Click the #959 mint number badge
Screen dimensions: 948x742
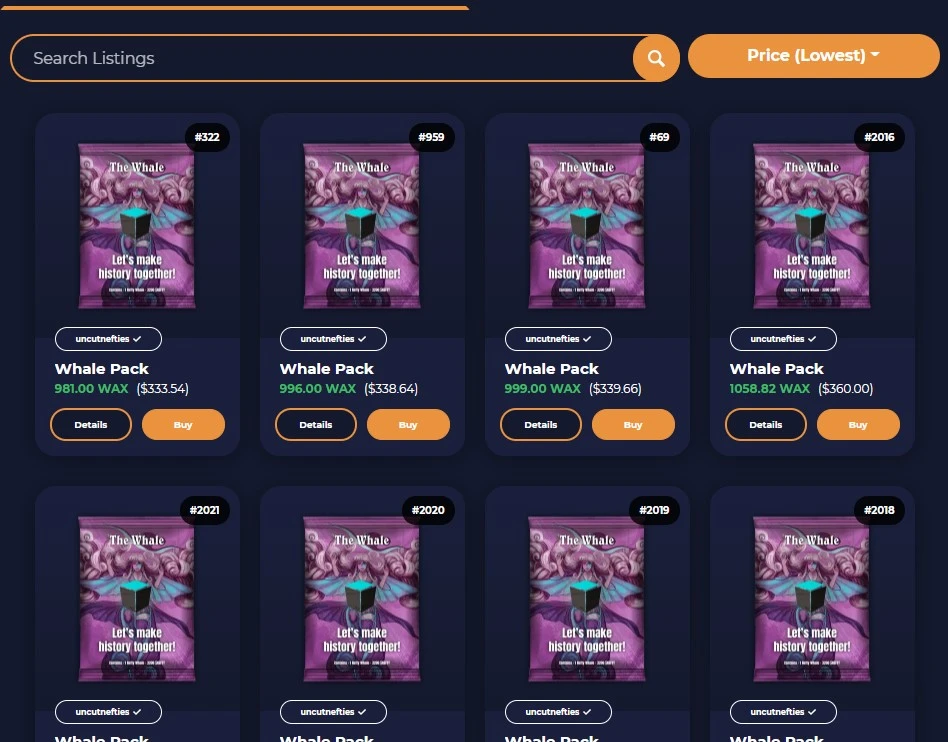click(x=432, y=137)
